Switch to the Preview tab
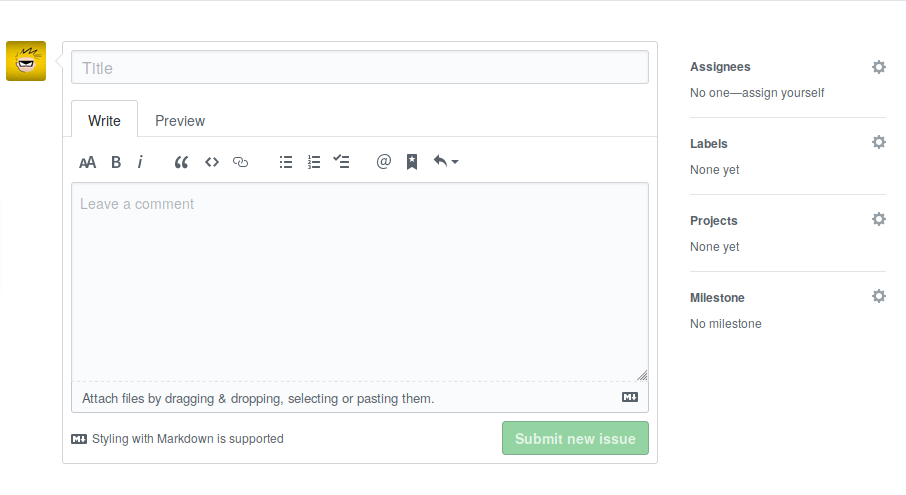 tap(180, 121)
